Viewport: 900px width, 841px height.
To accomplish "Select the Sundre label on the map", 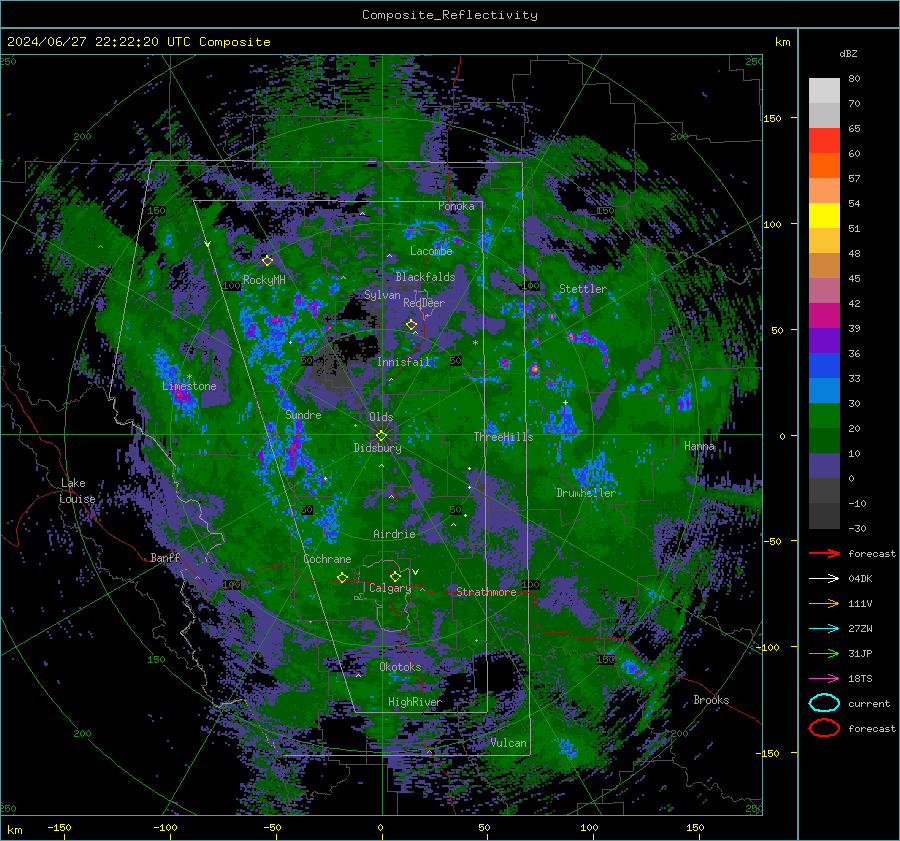I will pos(303,415).
